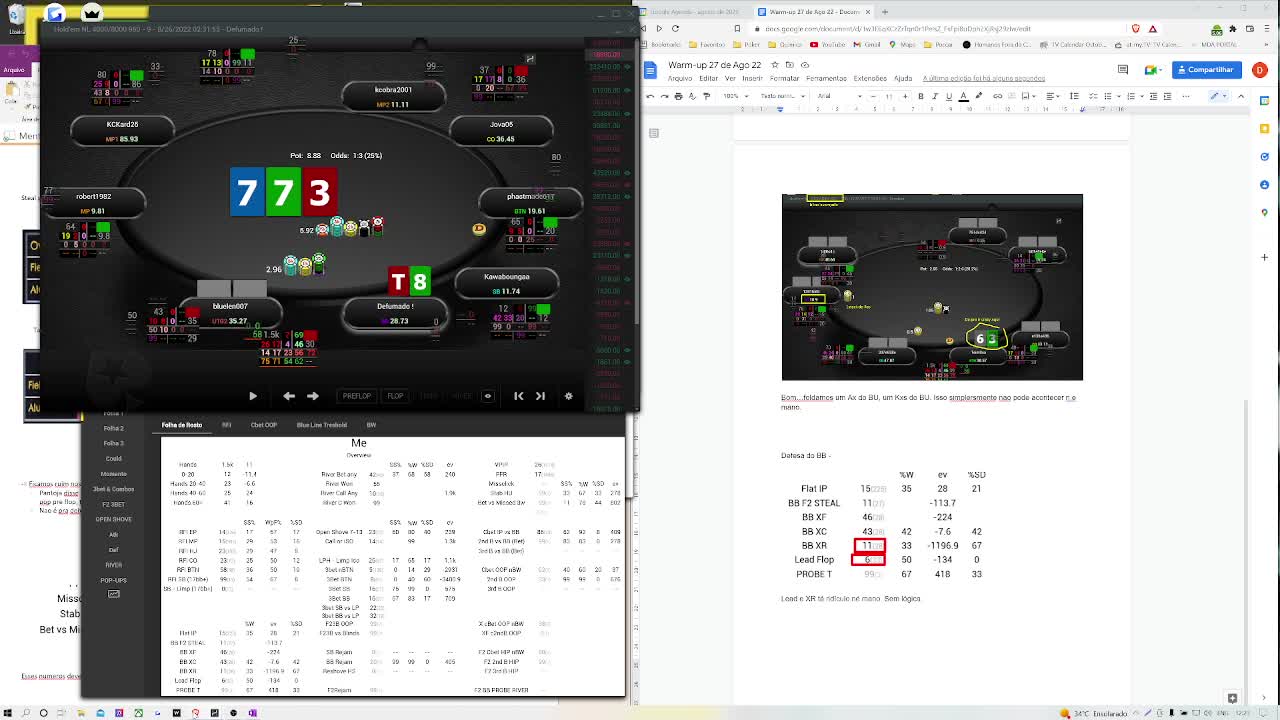This screenshot has width=1280, height=720.
Task: Click the Google account avatar D
Action: pyautogui.click(x=1260, y=70)
